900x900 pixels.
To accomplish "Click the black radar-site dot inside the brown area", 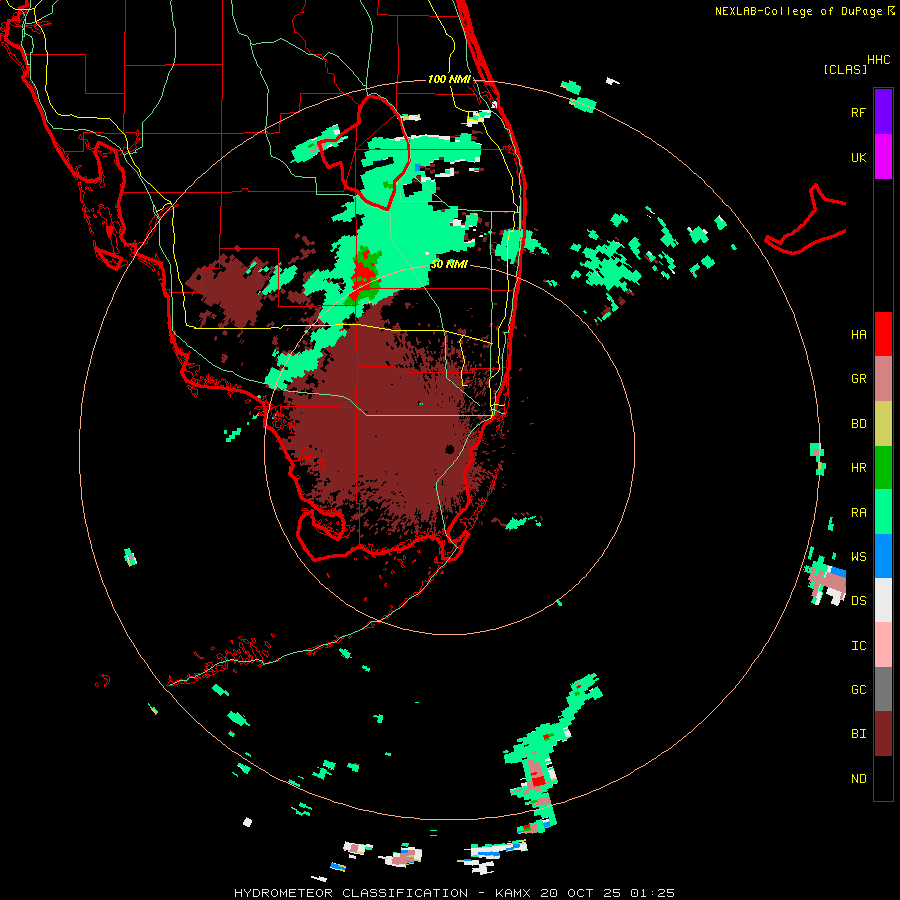I will (449, 449).
